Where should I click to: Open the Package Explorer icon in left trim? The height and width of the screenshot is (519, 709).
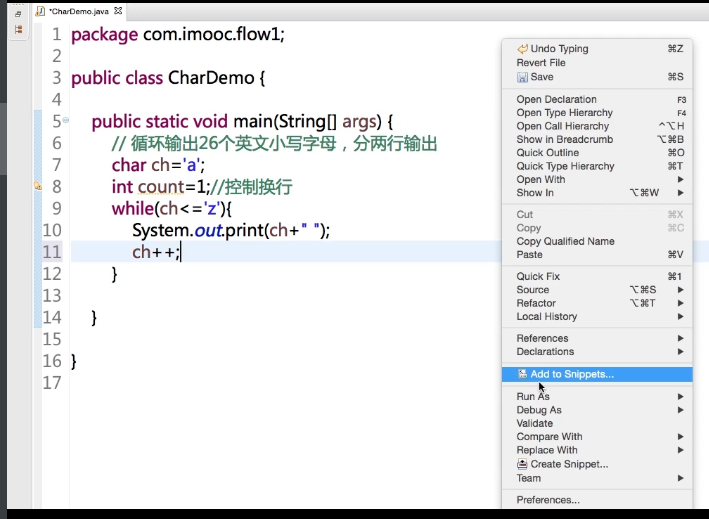(x=18, y=30)
